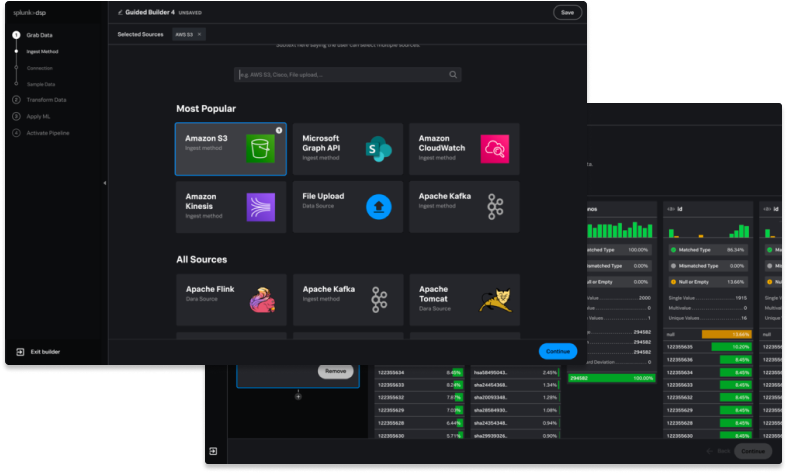Click the sha28584930.. 1.08% row

click(x=515, y=410)
